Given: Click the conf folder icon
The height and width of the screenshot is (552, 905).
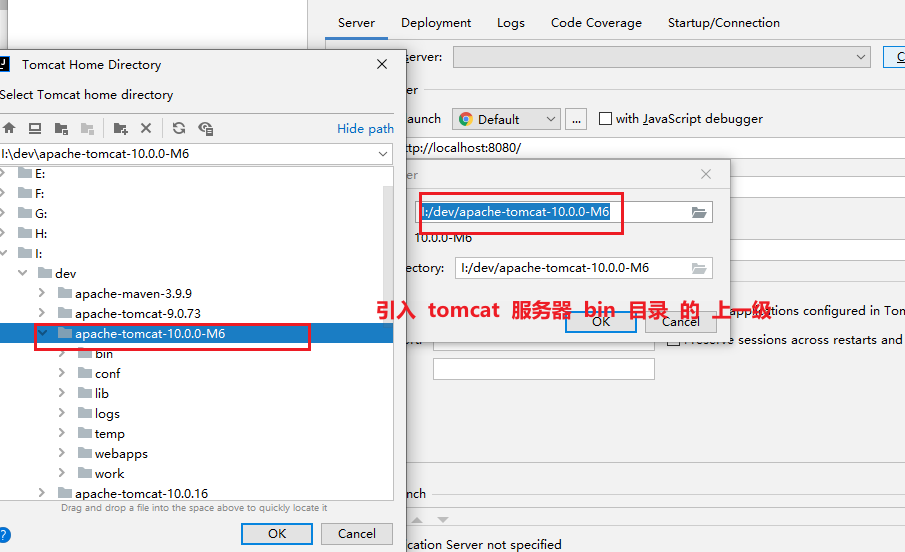Looking at the screenshot, I should [85, 373].
